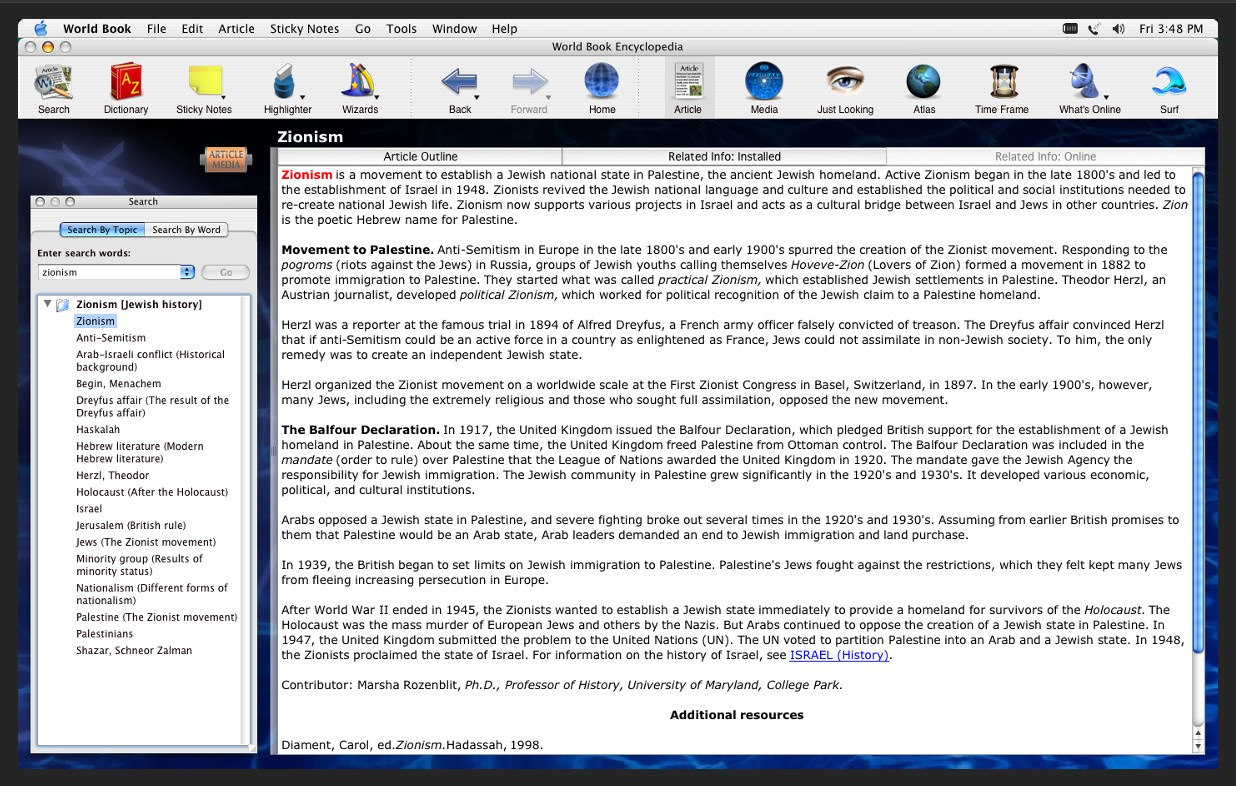Switch to Related Info: Installed tab
The height and width of the screenshot is (786, 1236).
pyautogui.click(x=724, y=157)
